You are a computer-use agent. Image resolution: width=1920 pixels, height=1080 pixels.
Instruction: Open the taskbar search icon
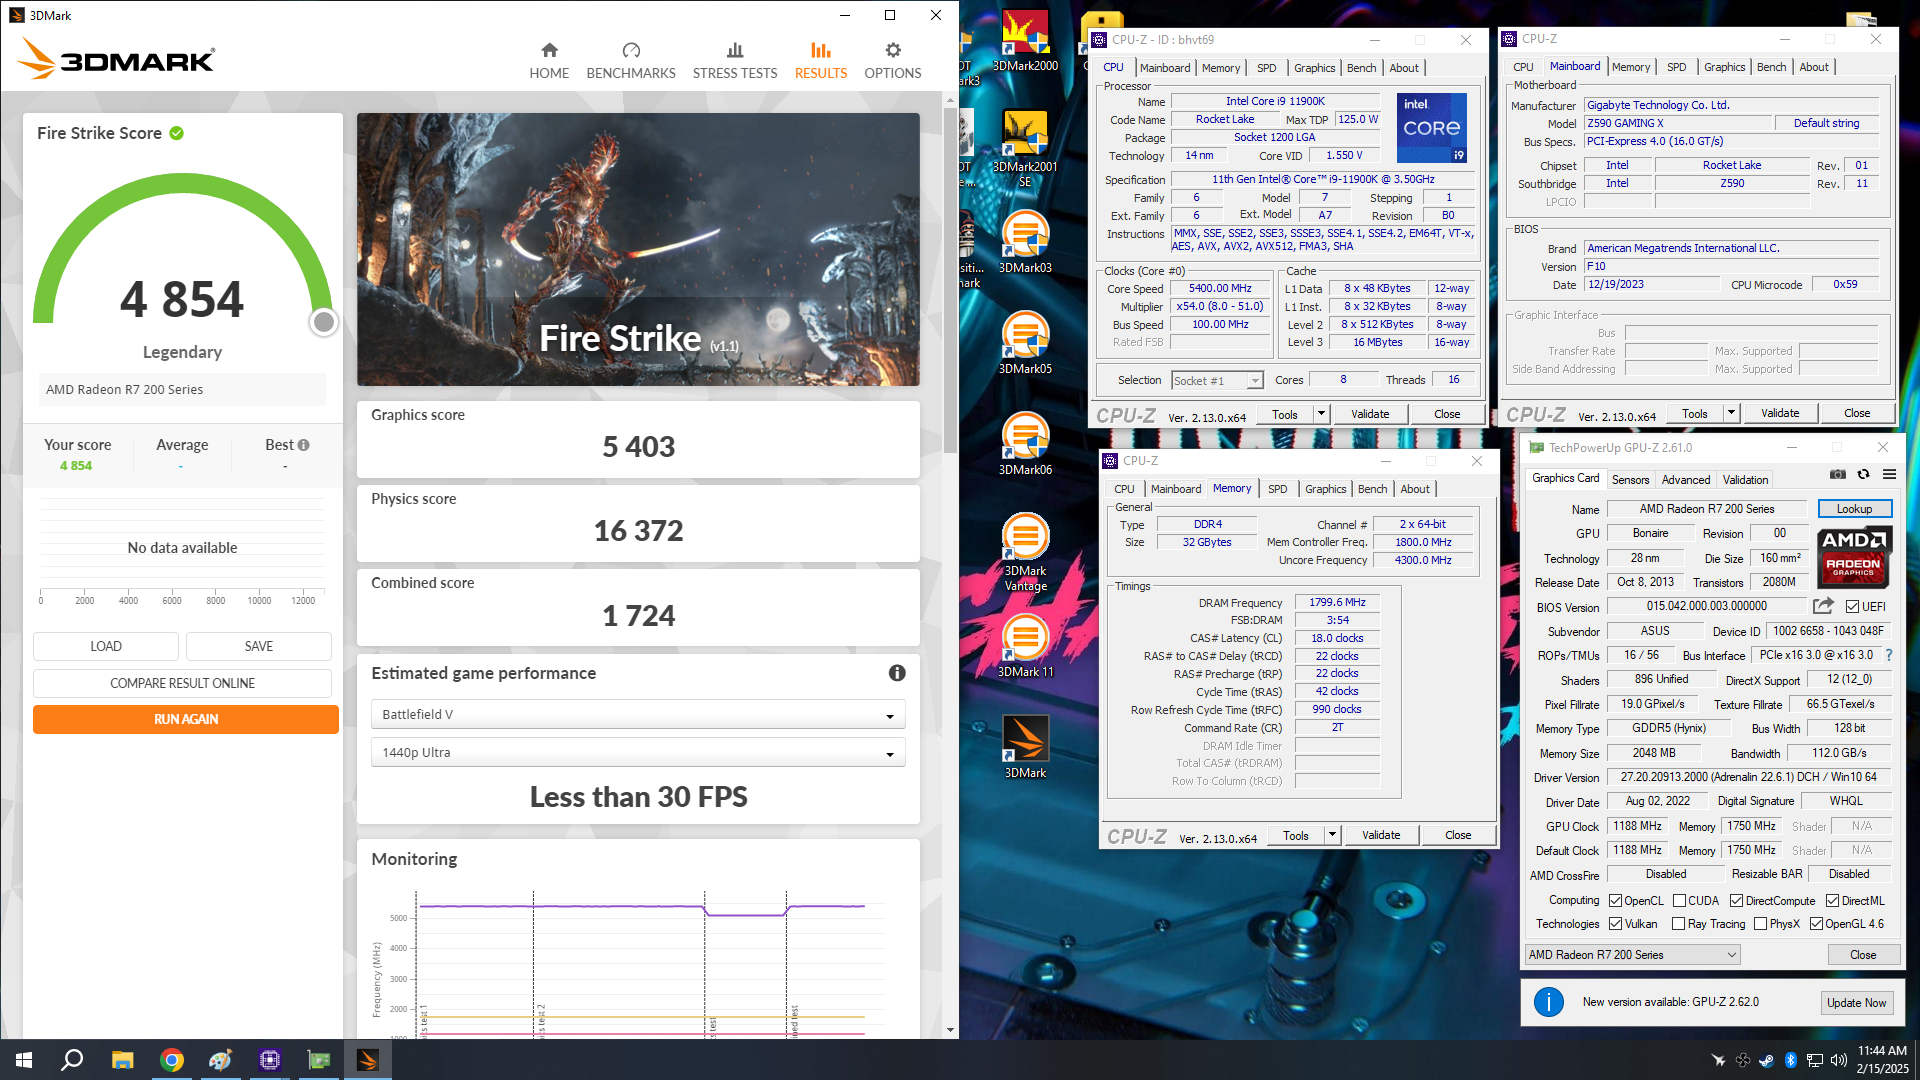coord(72,1060)
